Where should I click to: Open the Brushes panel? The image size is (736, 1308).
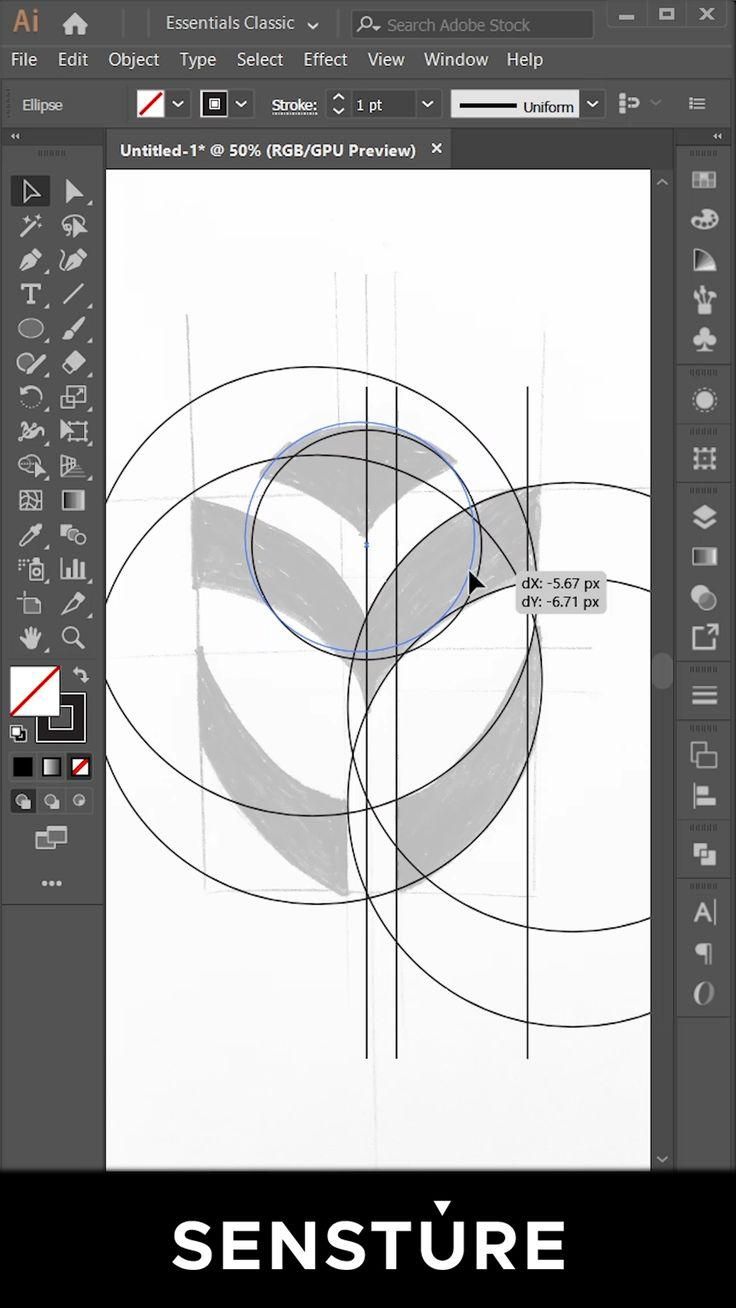coord(705,300)
